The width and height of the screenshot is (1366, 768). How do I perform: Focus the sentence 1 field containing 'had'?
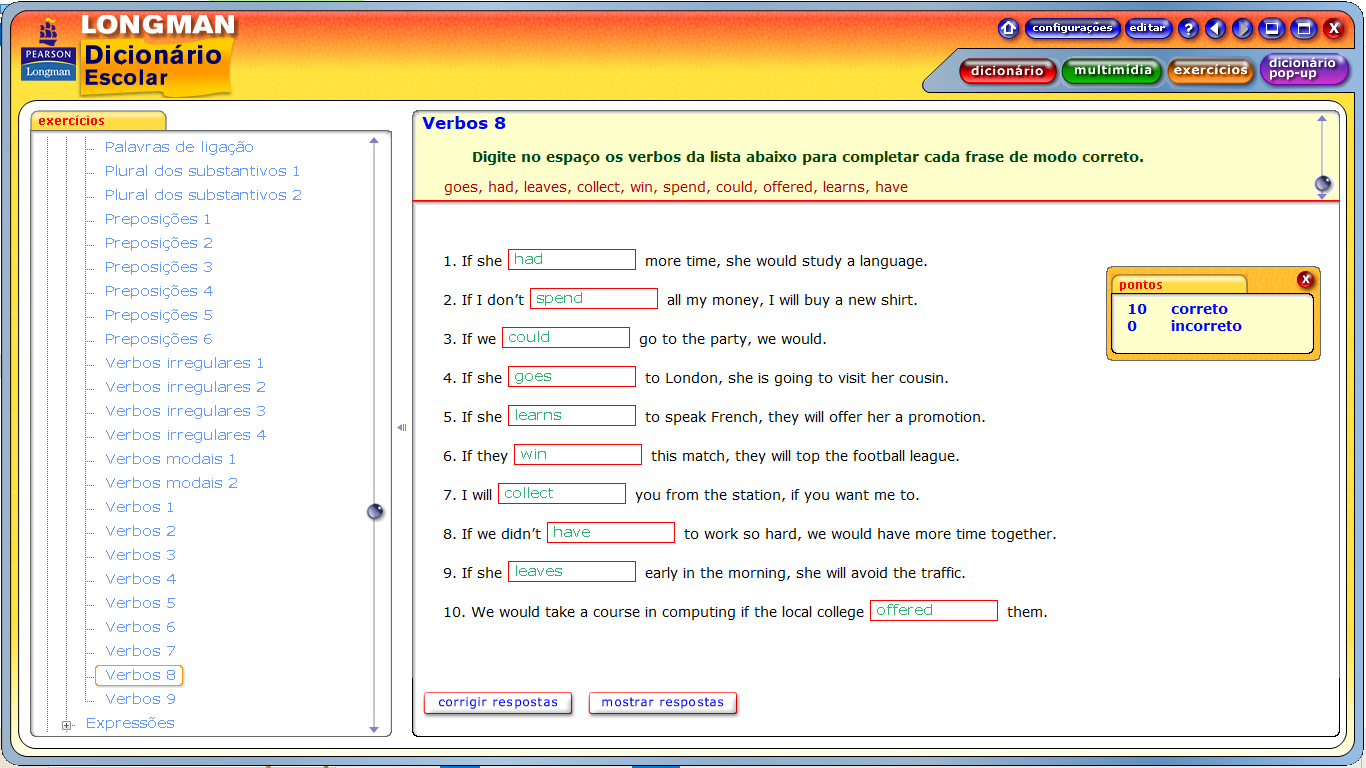(x=572, y=260)
